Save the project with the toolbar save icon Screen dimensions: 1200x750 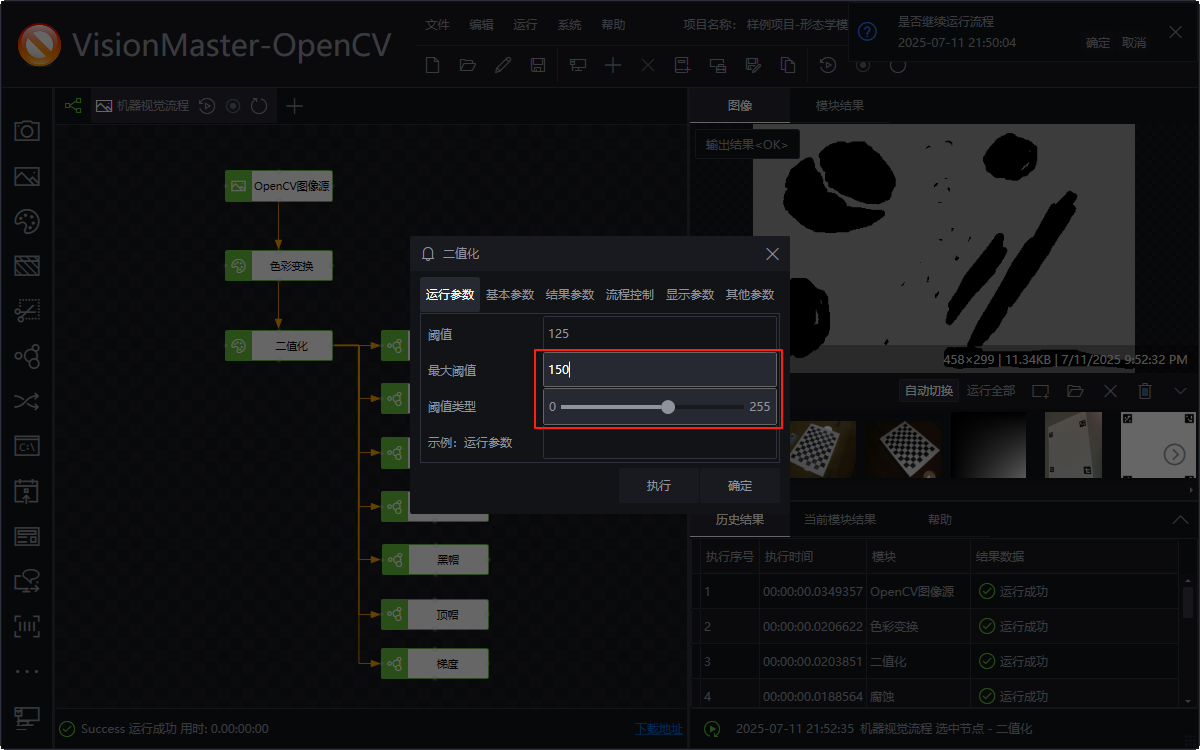[x=538, y=64]
